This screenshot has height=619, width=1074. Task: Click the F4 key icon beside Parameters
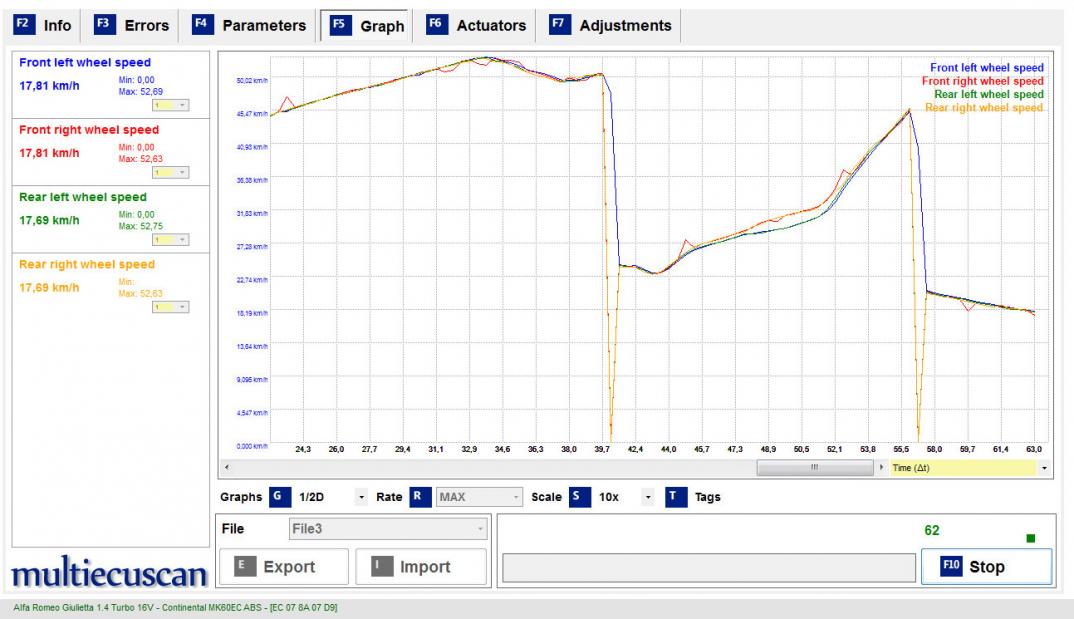(202, 24)
